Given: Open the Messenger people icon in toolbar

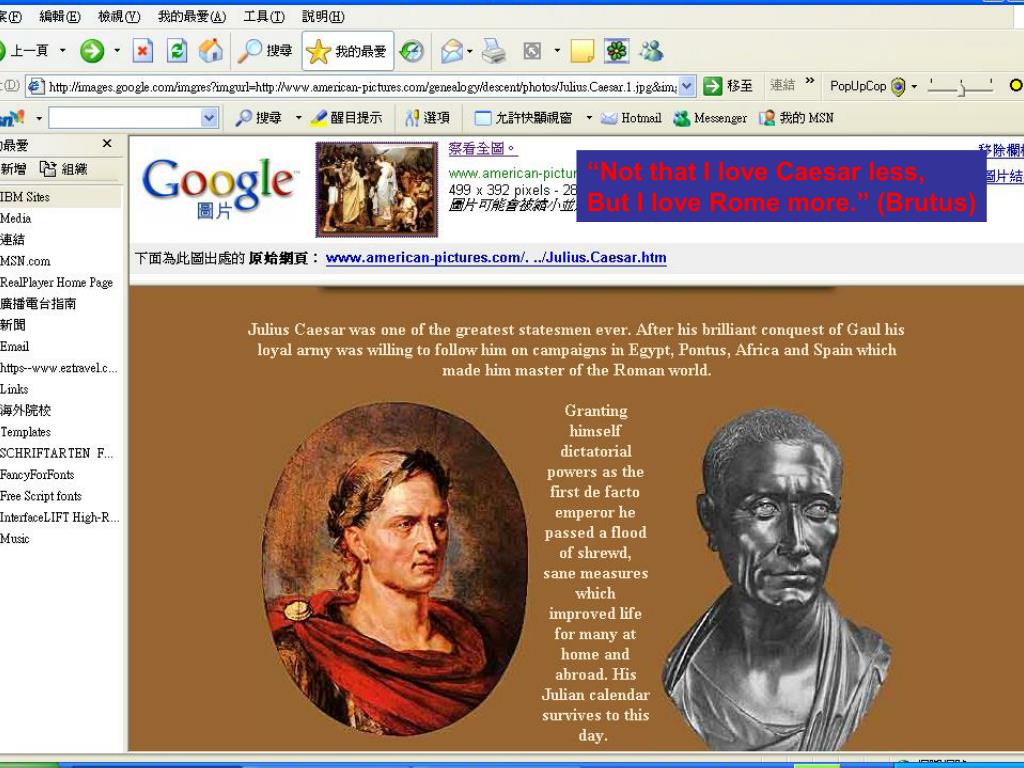Looking at the screenshot, I should (x=651, y=51).
